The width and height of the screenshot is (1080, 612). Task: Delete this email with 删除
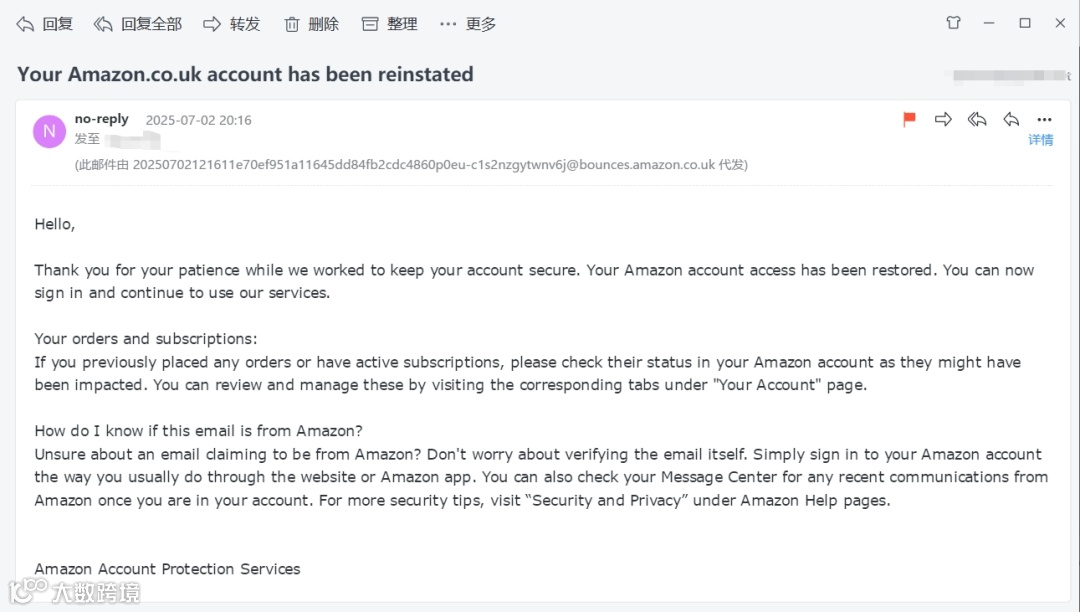tap(311, 24)
